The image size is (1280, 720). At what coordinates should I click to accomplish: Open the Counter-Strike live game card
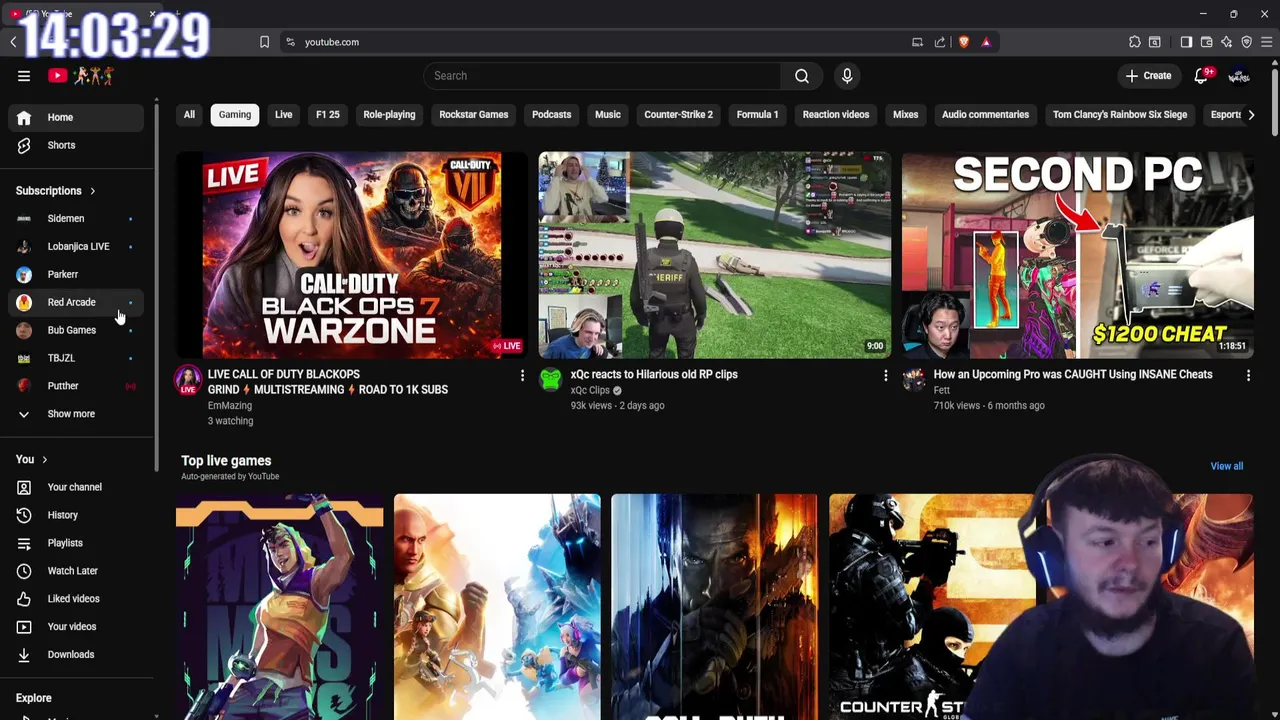[930, 607]
